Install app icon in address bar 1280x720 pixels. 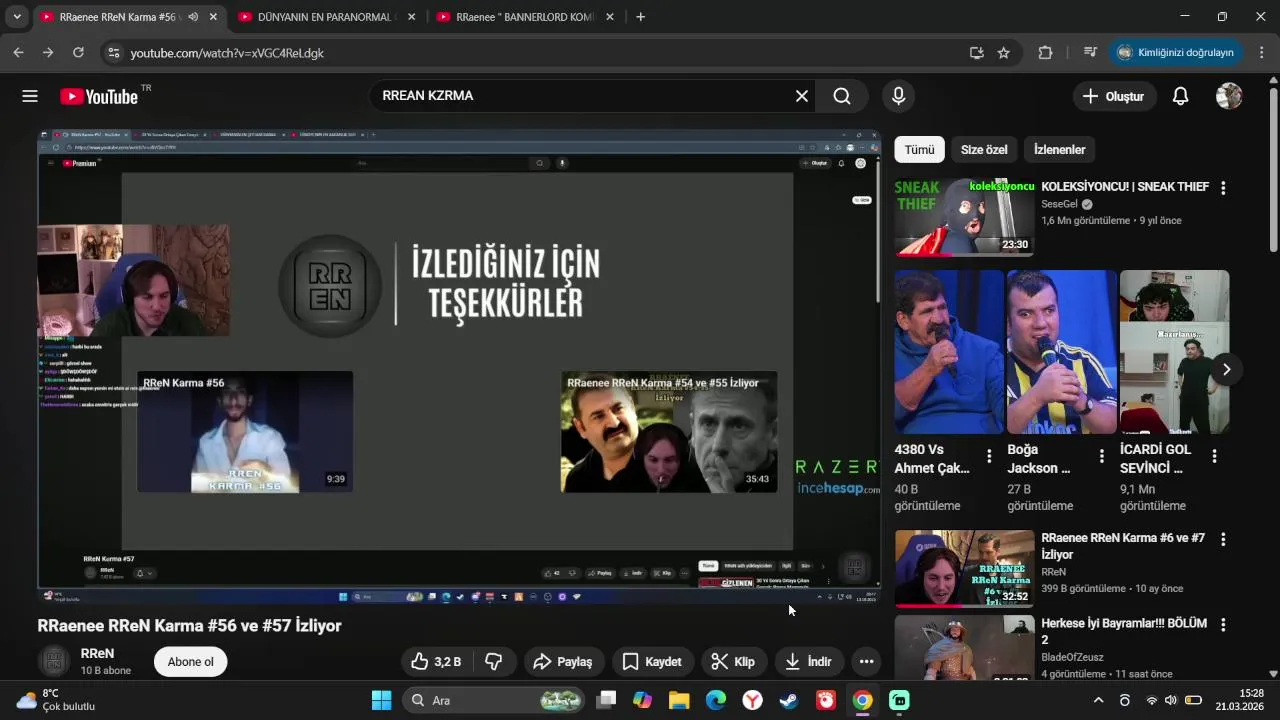[x=976, y=53]
